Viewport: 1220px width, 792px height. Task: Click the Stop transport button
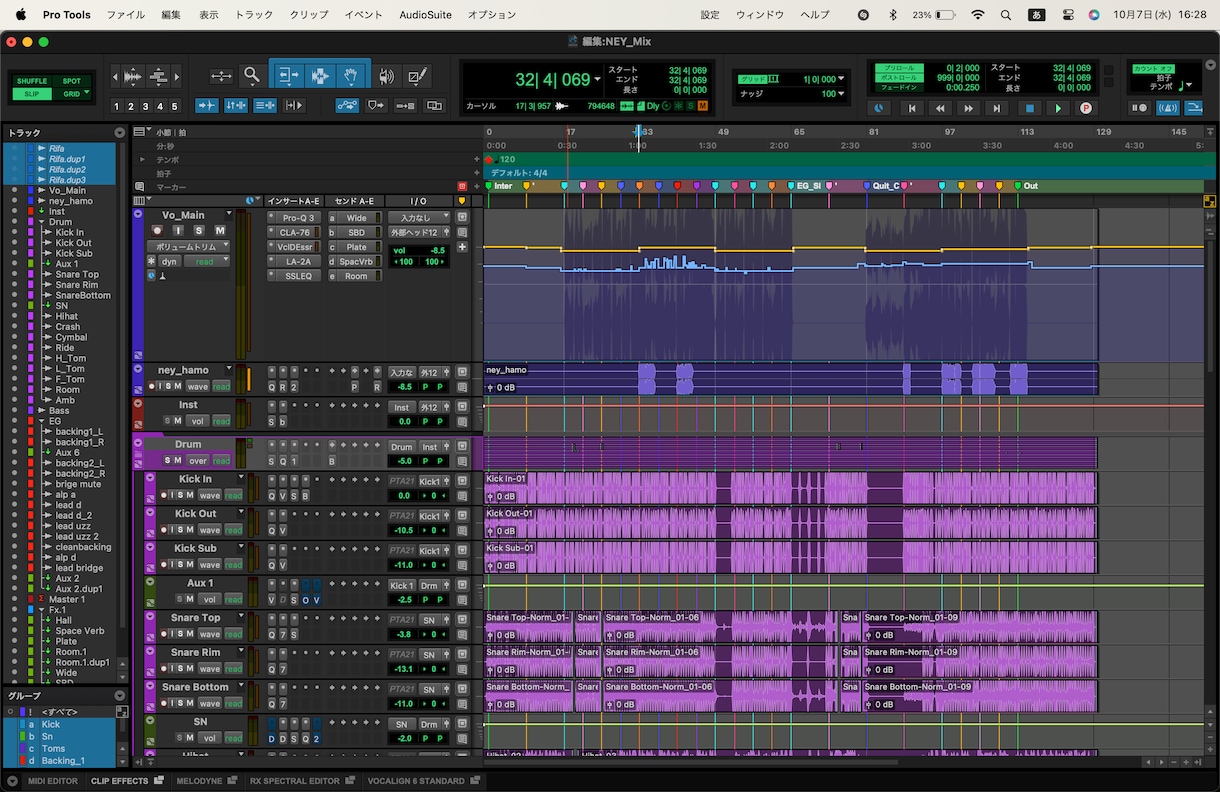point(1029,108)
